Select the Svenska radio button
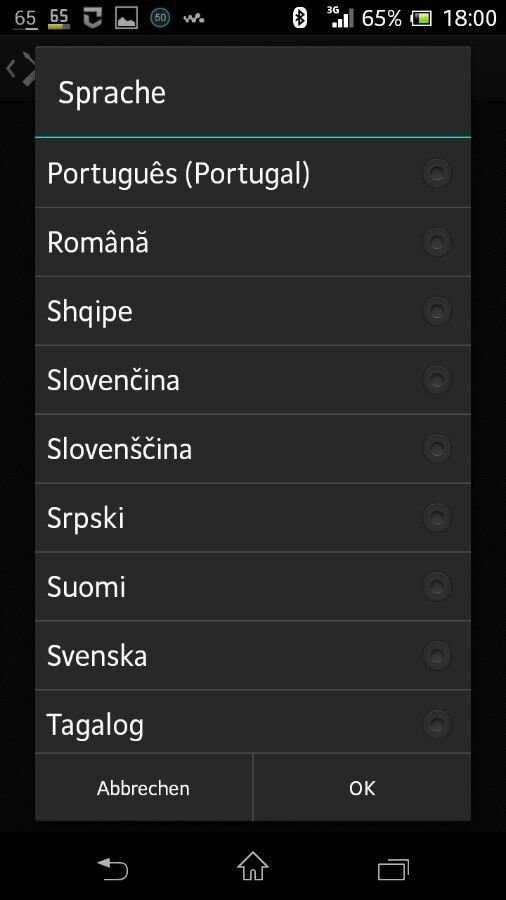This screenshot has height=900, width=506. click(x=437, y=655)
